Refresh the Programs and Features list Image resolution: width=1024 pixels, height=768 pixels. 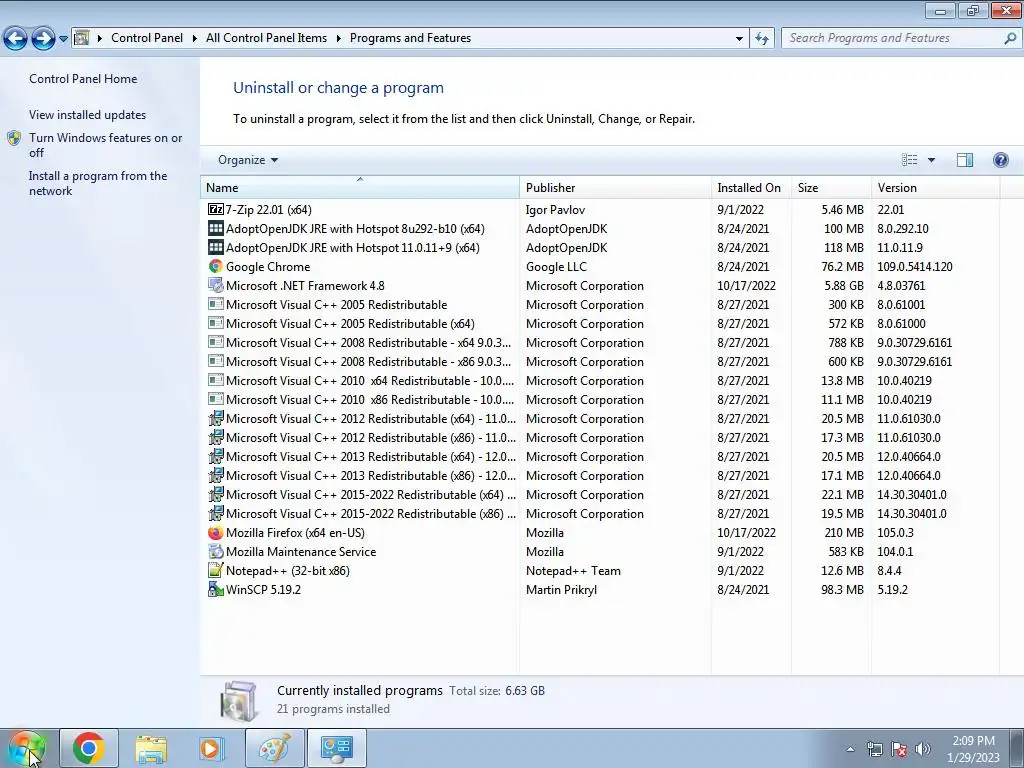[x=761, y=39]
